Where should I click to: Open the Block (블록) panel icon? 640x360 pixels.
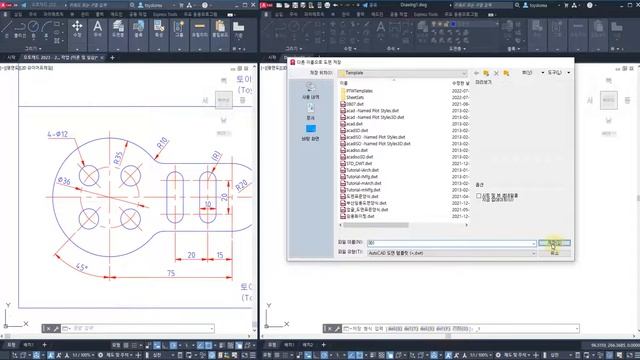tap(138, 27)
